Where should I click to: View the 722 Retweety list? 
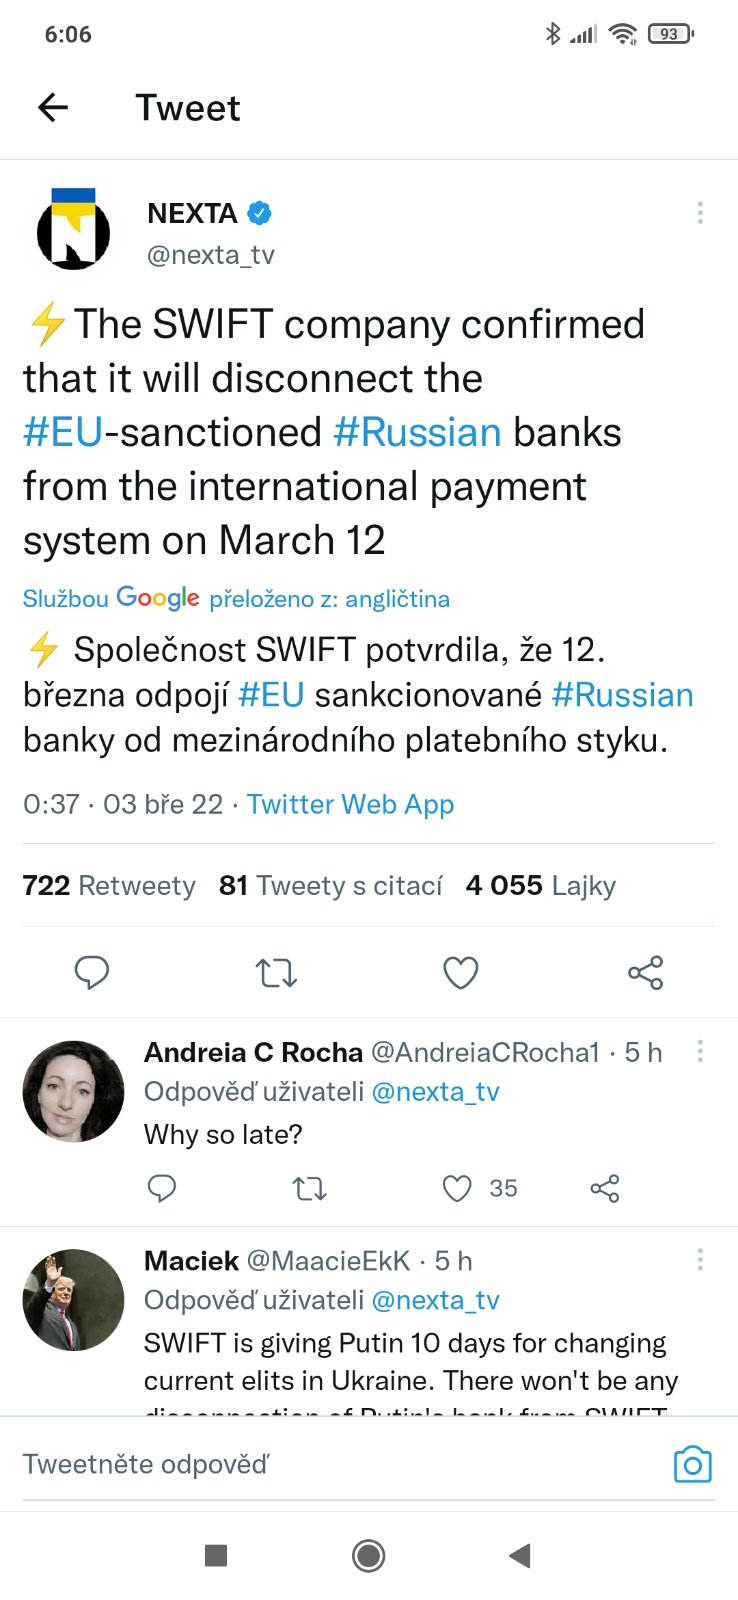coord(109,885)
